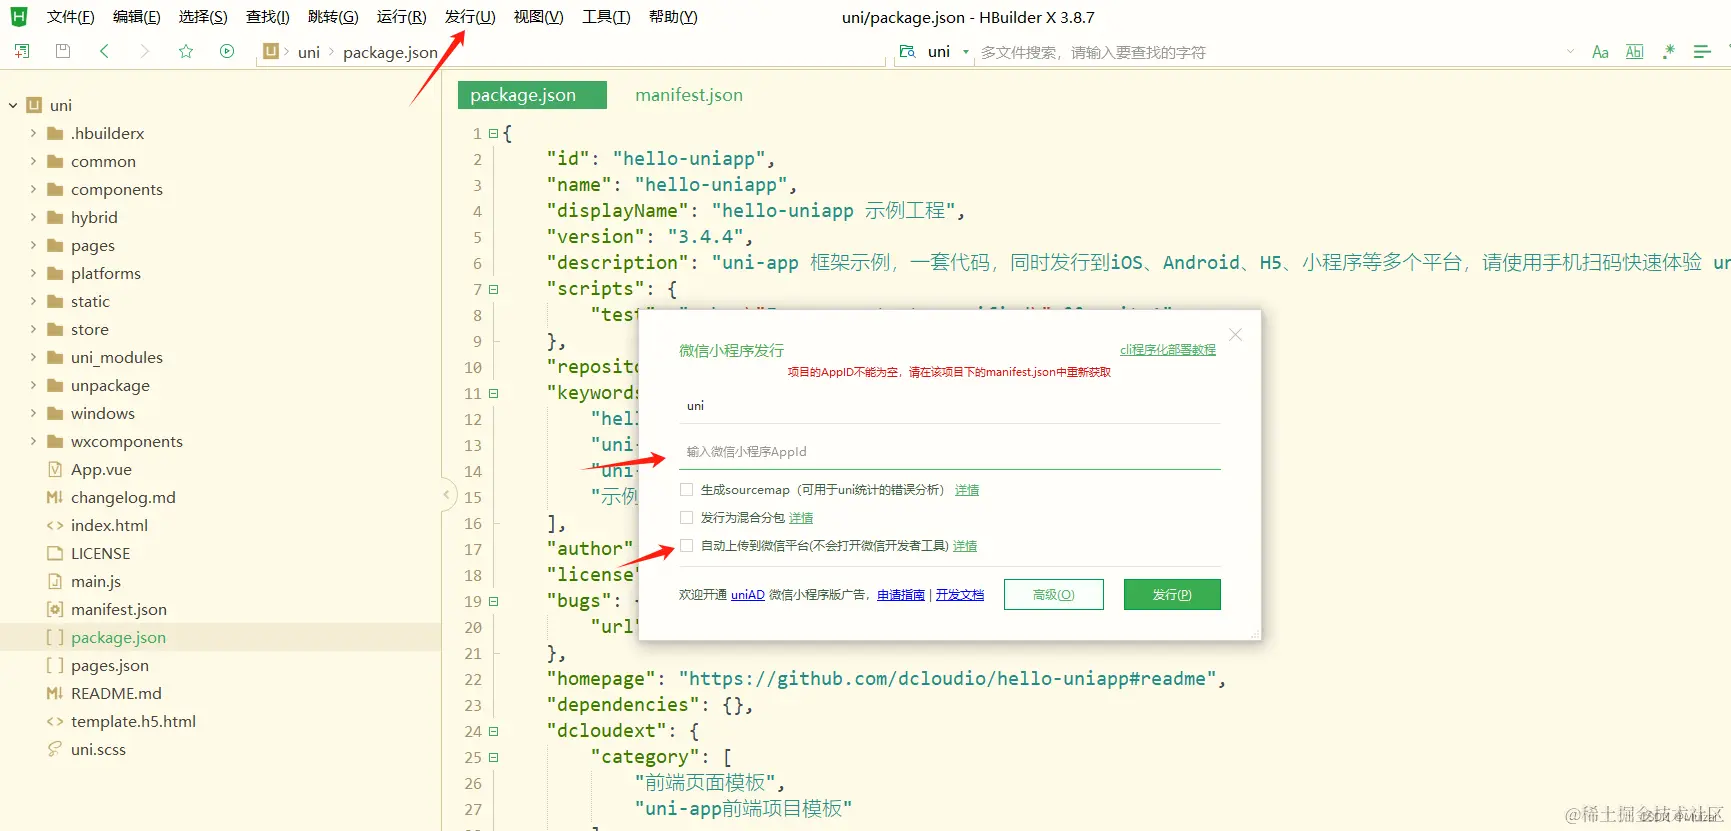This screenshot has height=831, width=1731.
Task: Click the uni.scss file icon
Action: click(55, 749)
